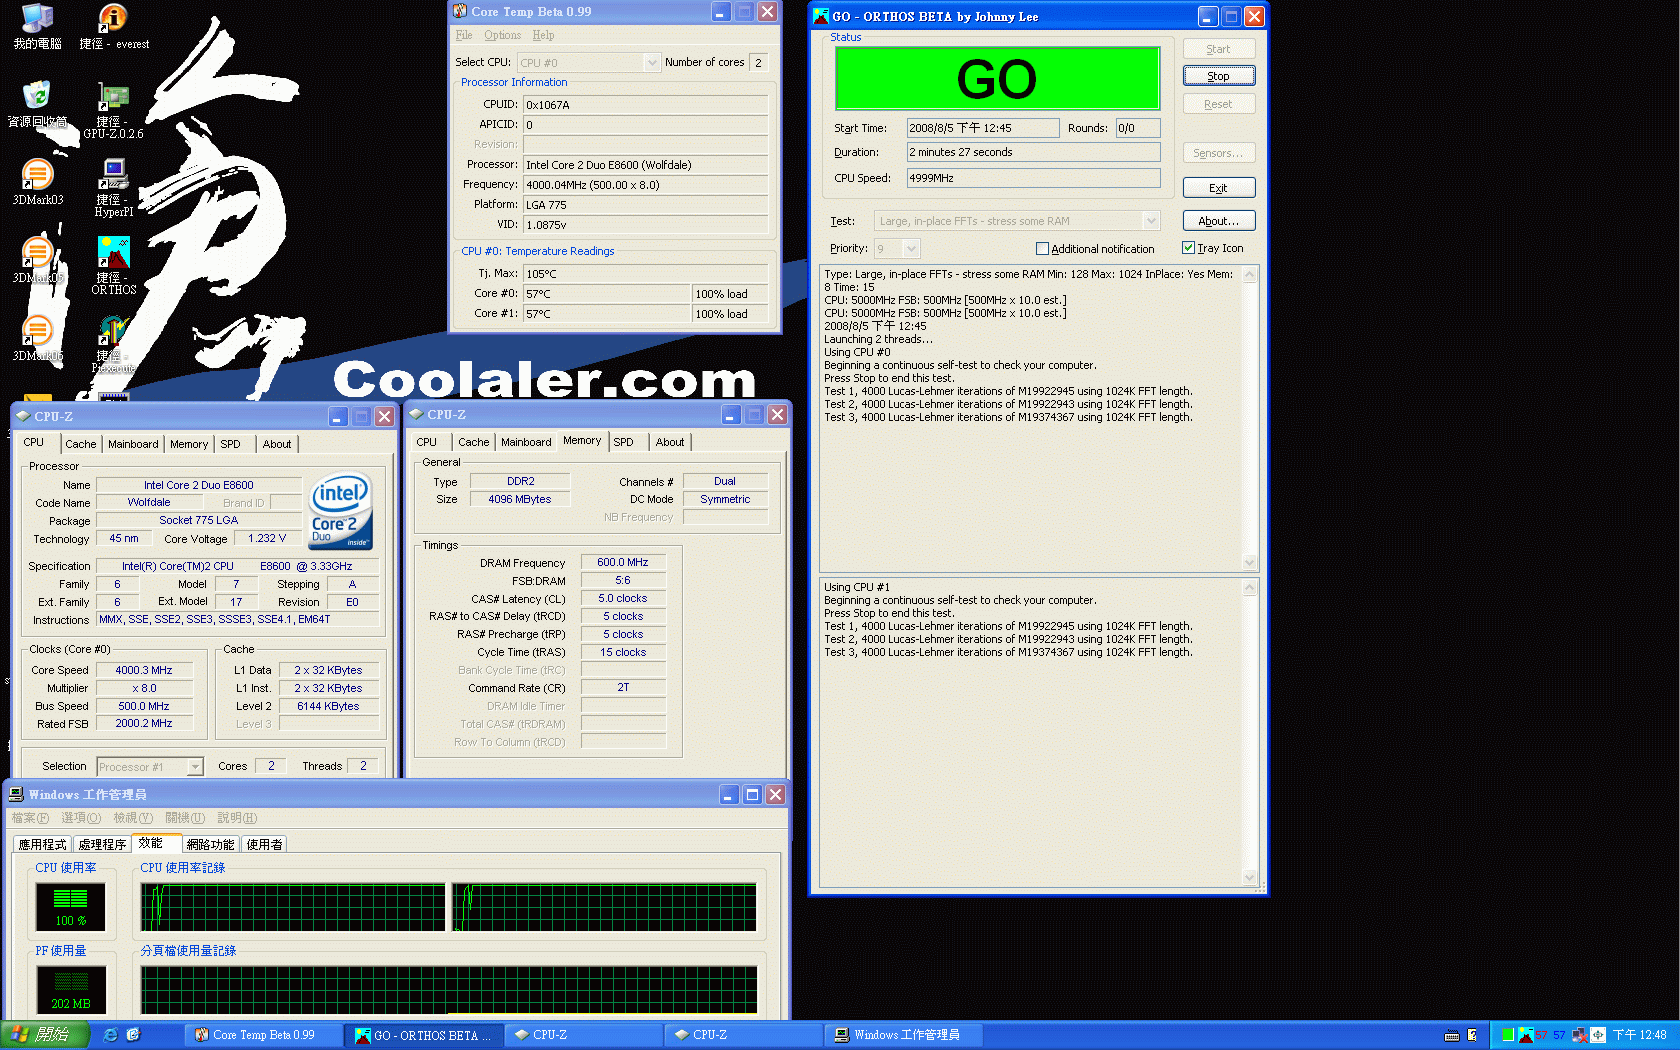This screenshot has height=1050, width=1680.
Task: Switch to the 應用程式 tab in Task Manager
Action: pos(43,844)
